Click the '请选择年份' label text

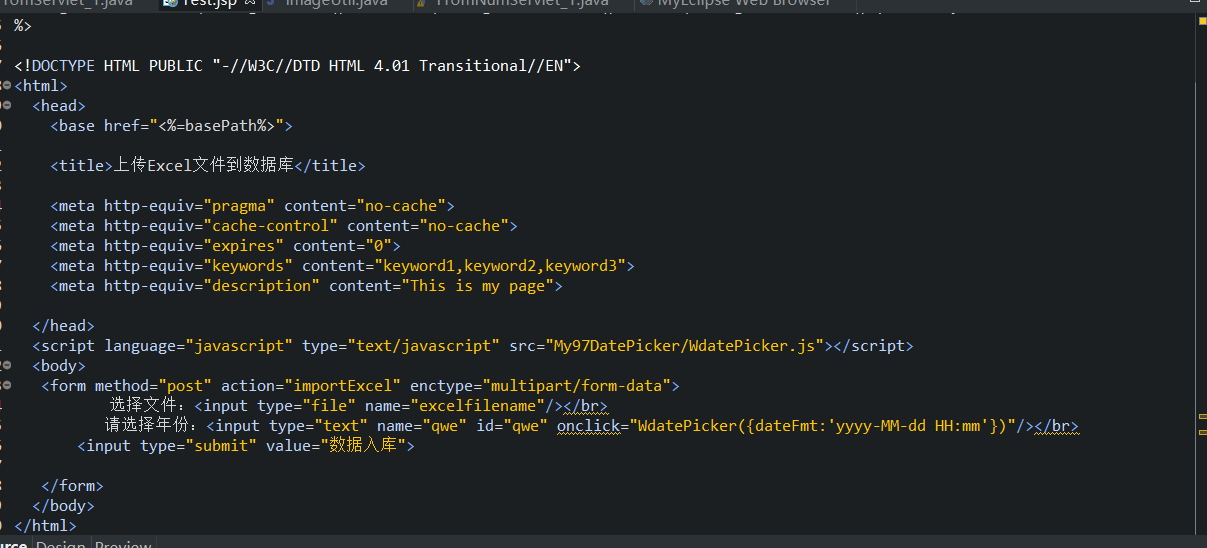click(149, 426)
